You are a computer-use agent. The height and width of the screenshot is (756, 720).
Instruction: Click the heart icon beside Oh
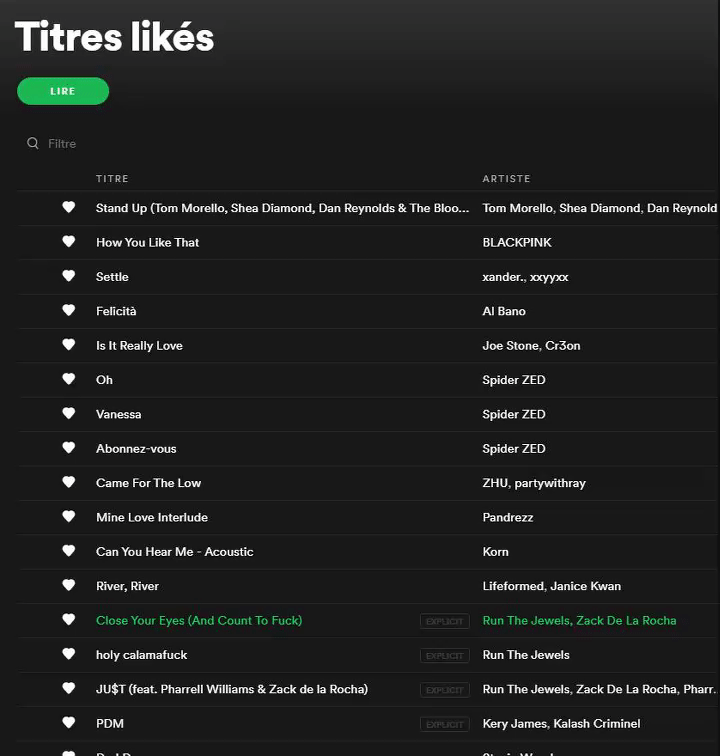[68, 379]
